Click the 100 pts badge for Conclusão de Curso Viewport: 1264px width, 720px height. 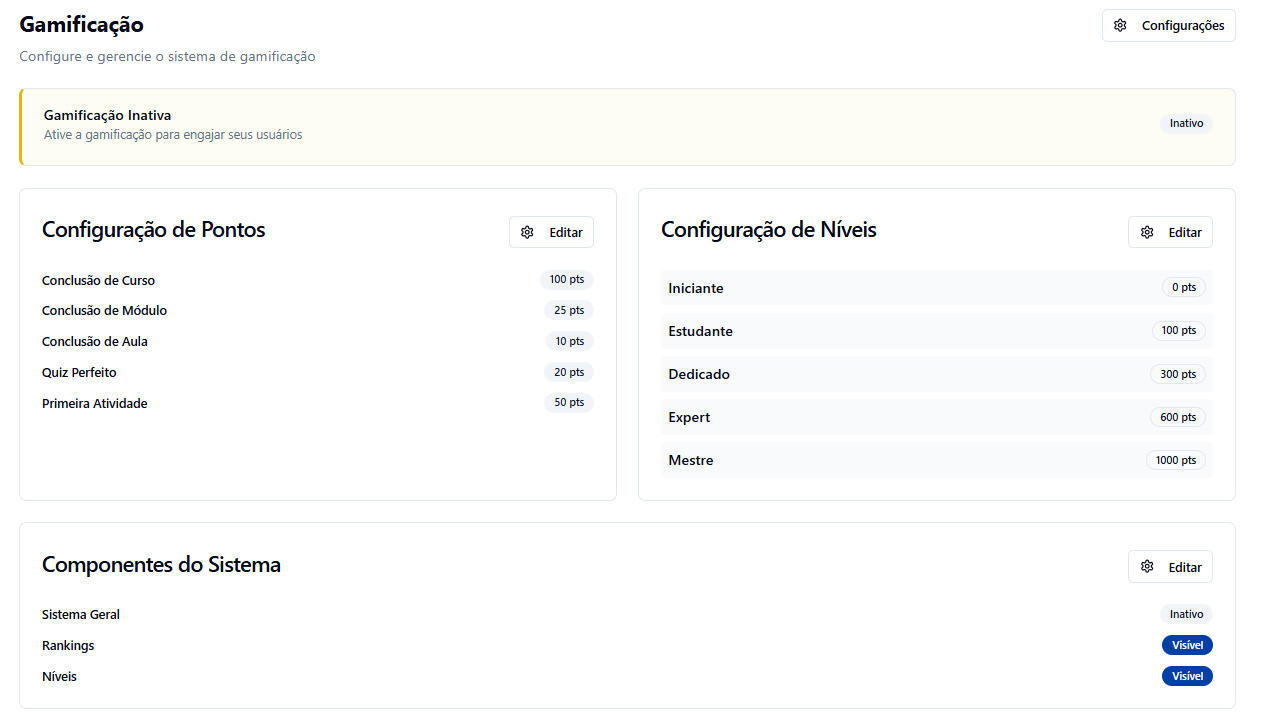(x=566, y=280)
